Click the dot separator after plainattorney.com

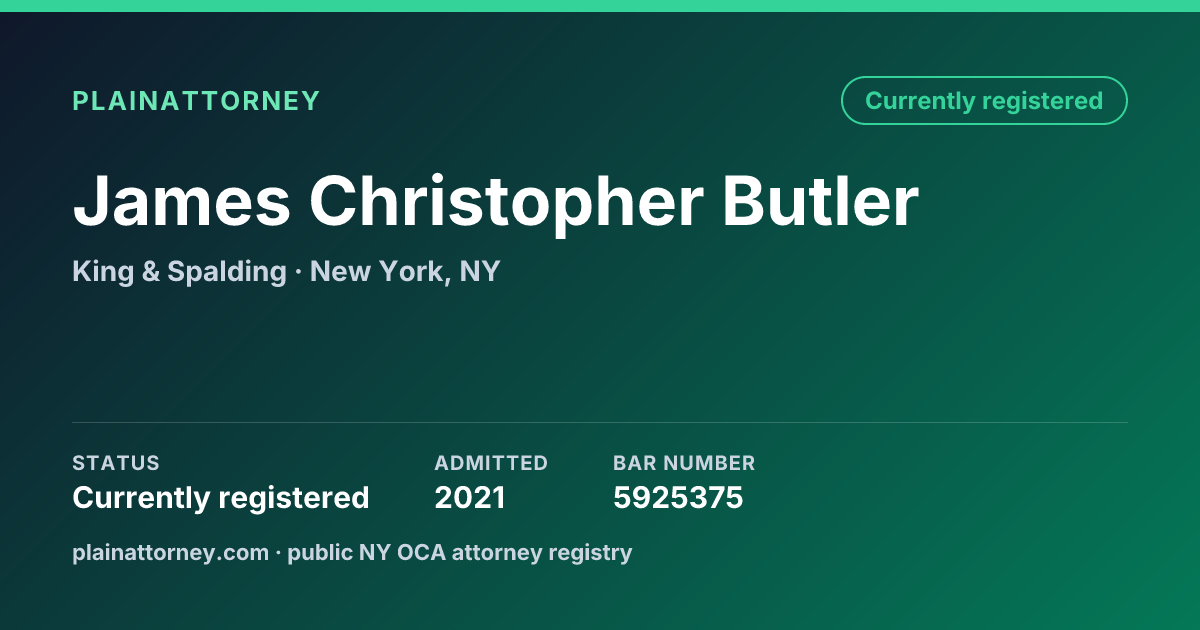(x=279, y=552)
